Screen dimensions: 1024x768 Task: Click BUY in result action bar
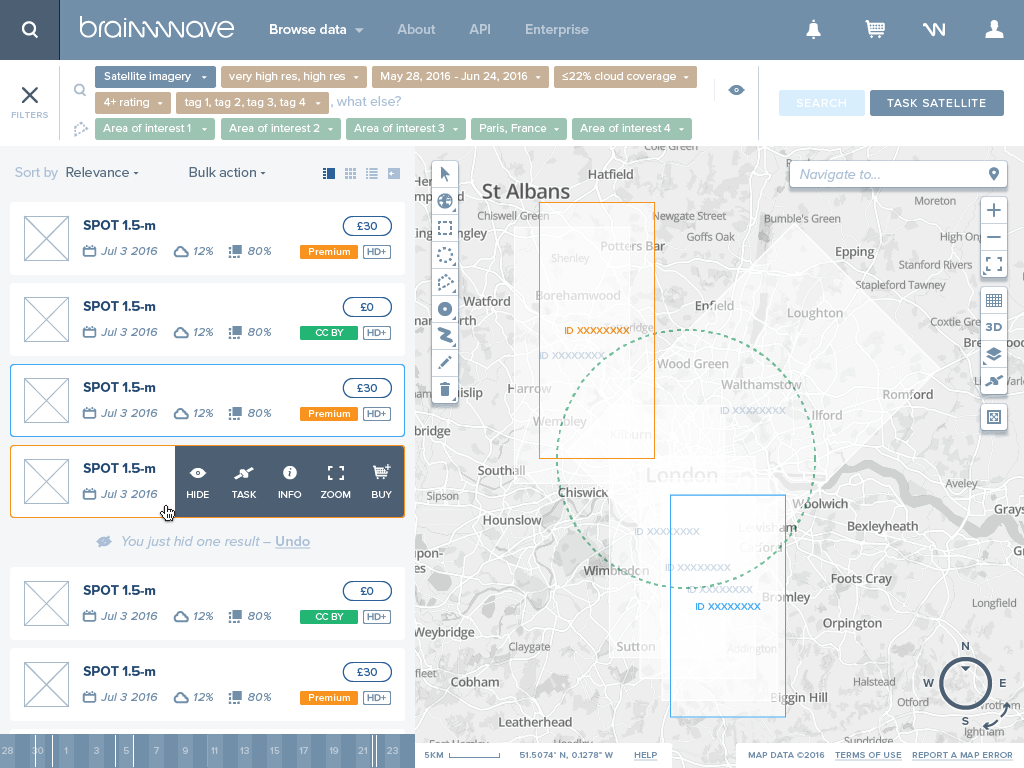pos(381,482)
